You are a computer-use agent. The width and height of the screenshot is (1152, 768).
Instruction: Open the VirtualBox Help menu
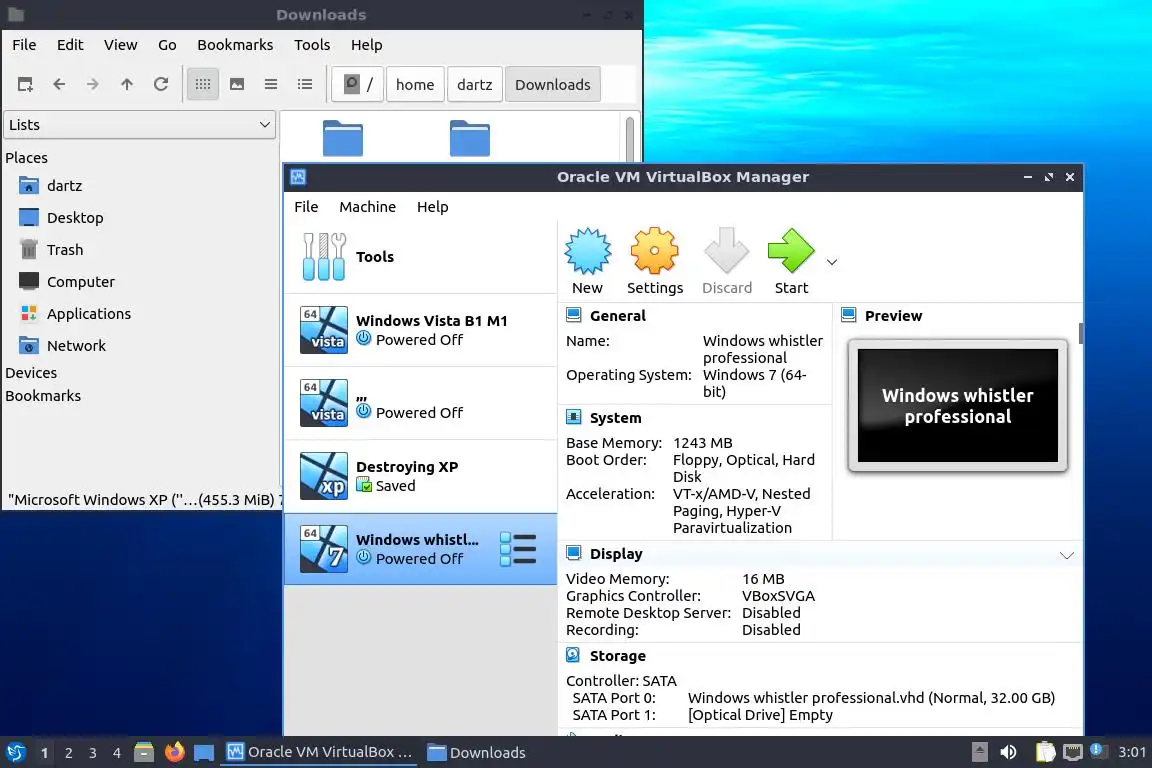coord(433,207)
